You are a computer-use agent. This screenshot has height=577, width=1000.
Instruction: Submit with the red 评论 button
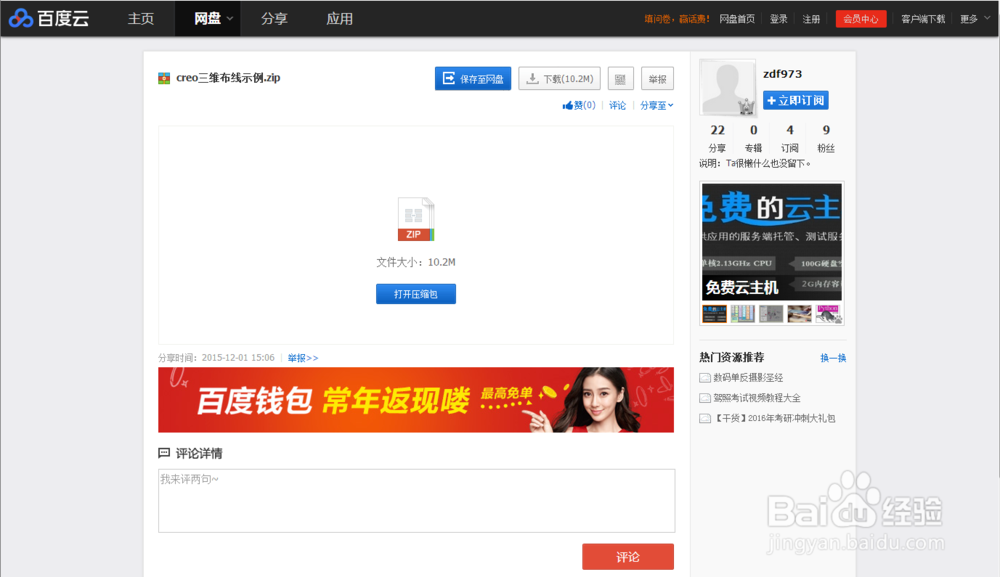(x=628, y=557)
